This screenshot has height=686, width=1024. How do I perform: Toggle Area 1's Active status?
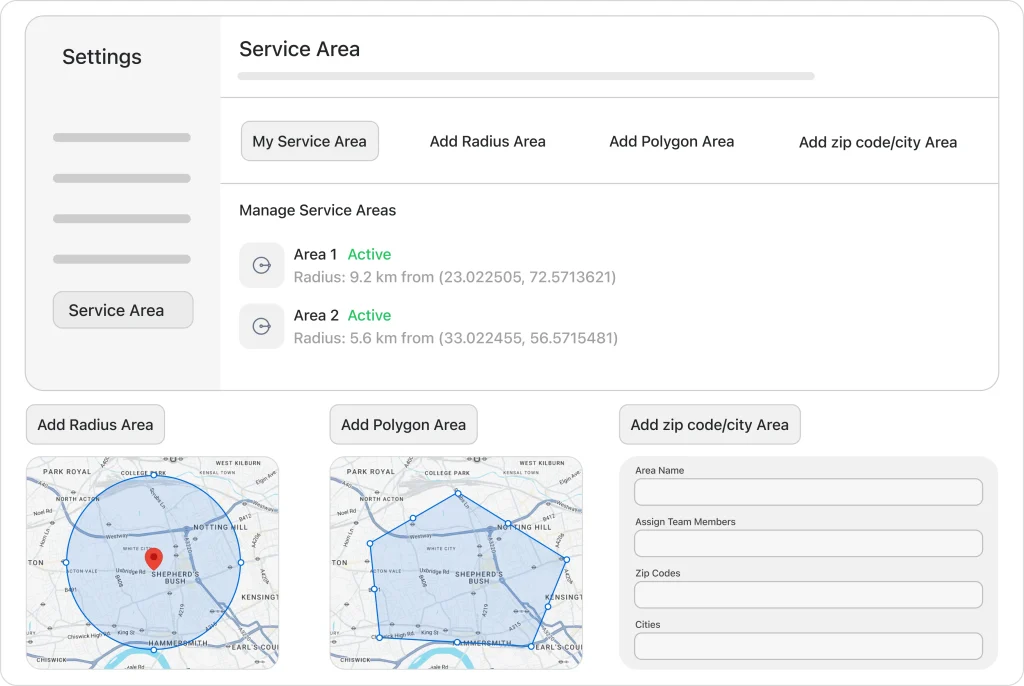(x=369, y=254)
